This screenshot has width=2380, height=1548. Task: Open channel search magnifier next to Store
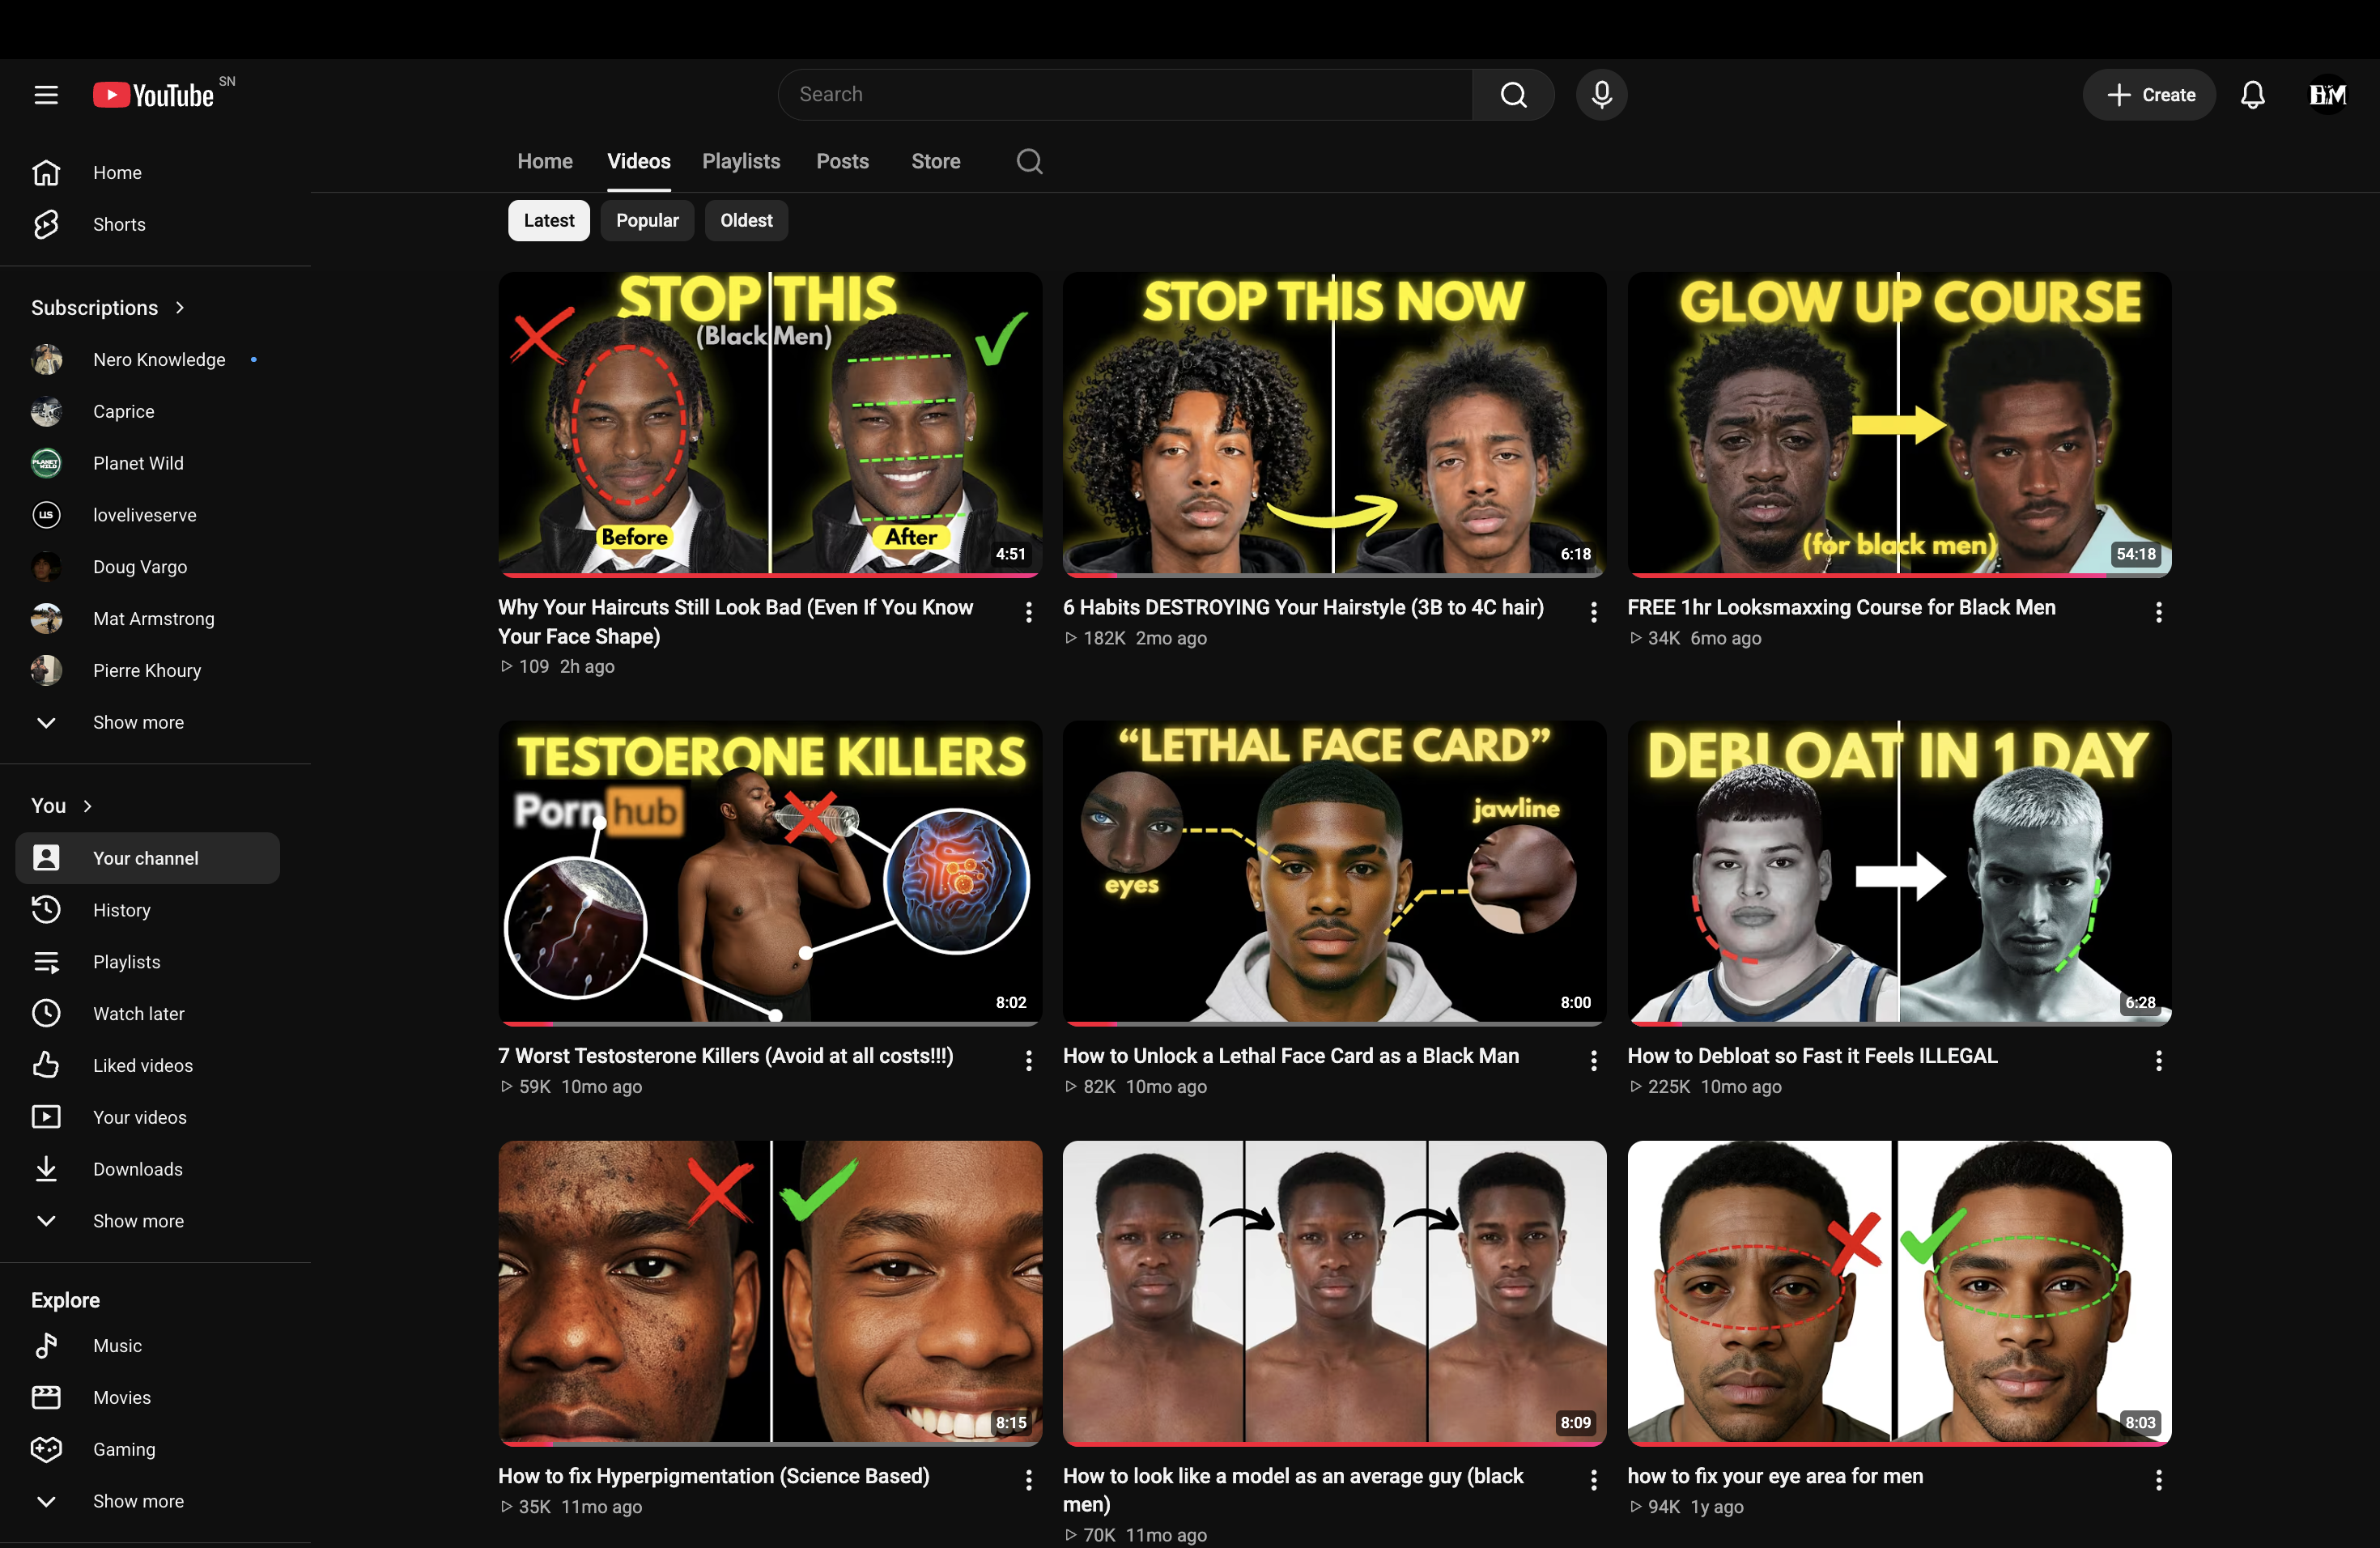(x=1029, y=161)
